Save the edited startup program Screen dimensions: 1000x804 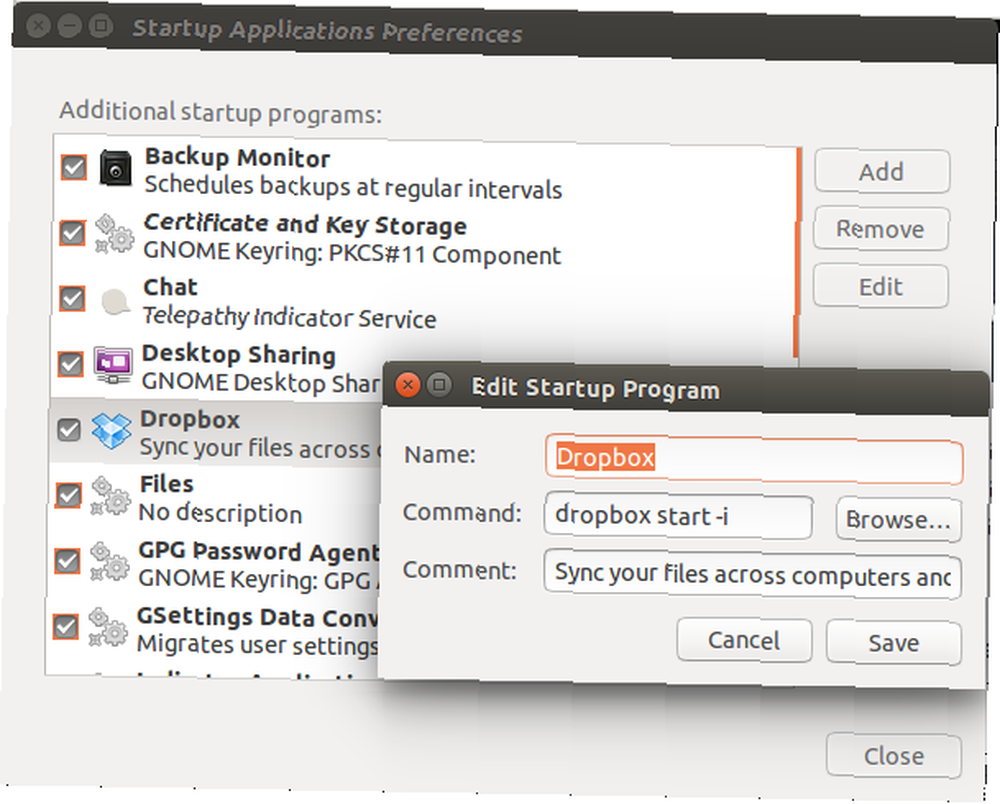[893, 643]
